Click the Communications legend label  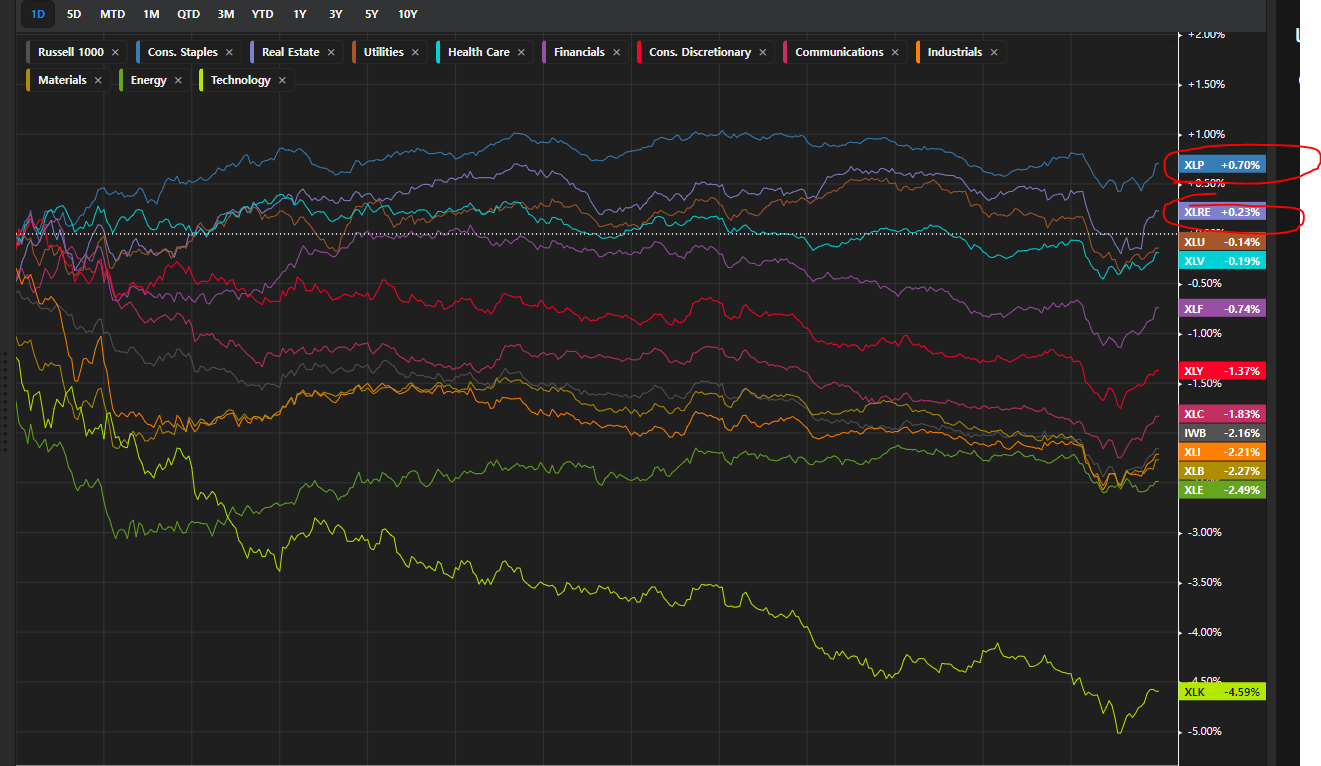[x=839, y=52]
